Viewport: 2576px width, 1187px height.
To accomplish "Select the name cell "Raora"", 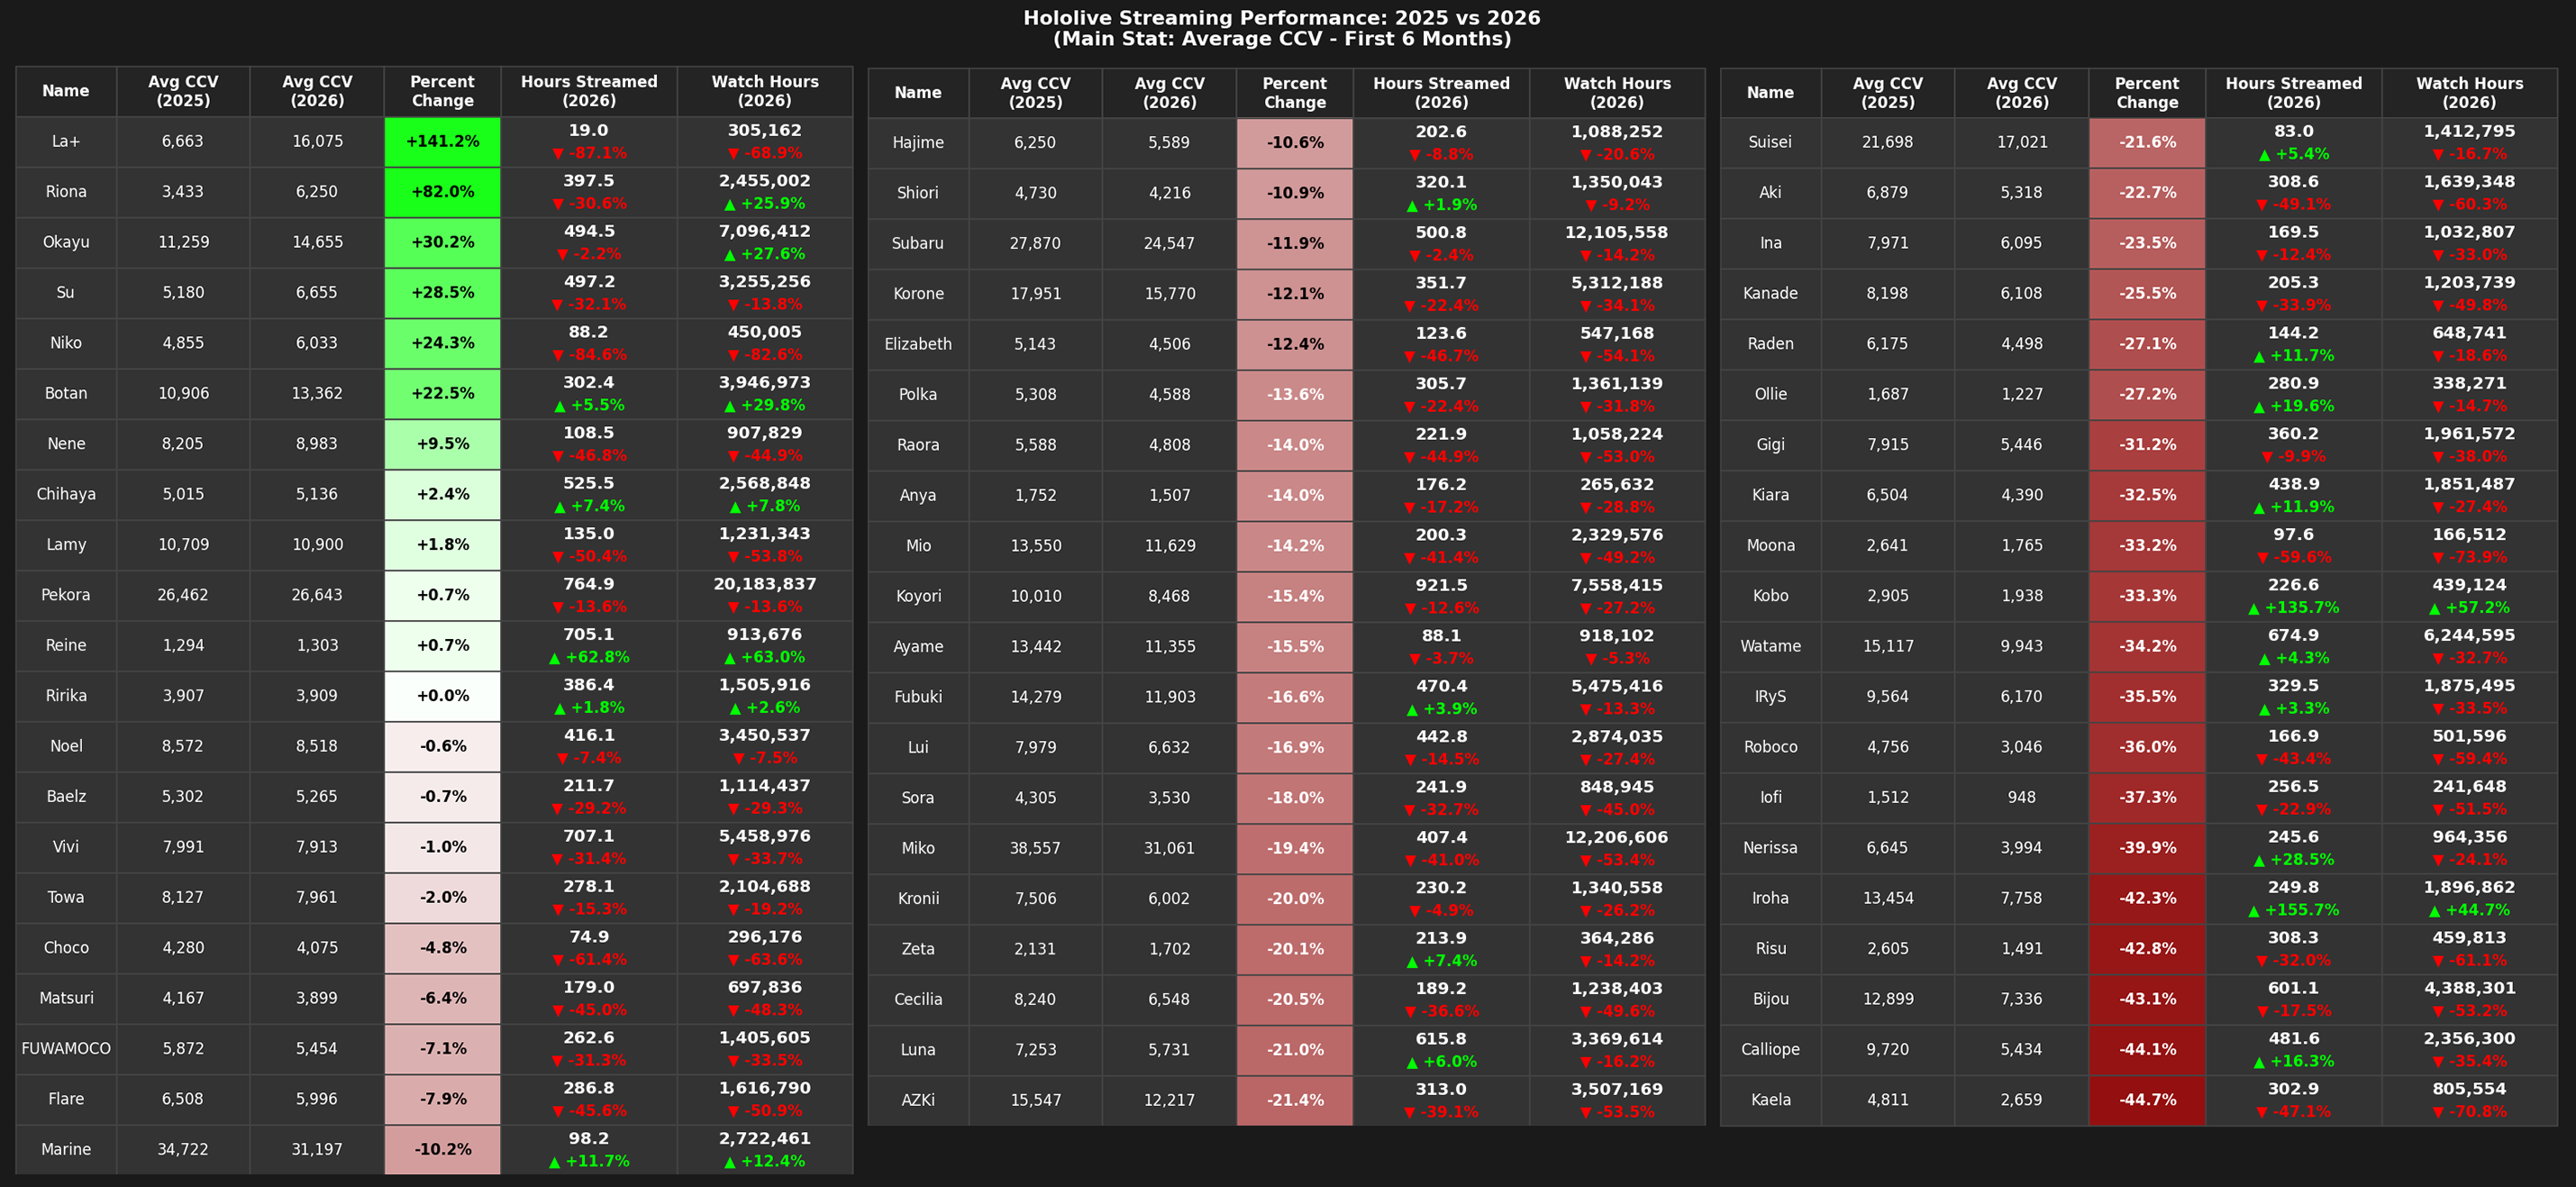I will point(918,445).
